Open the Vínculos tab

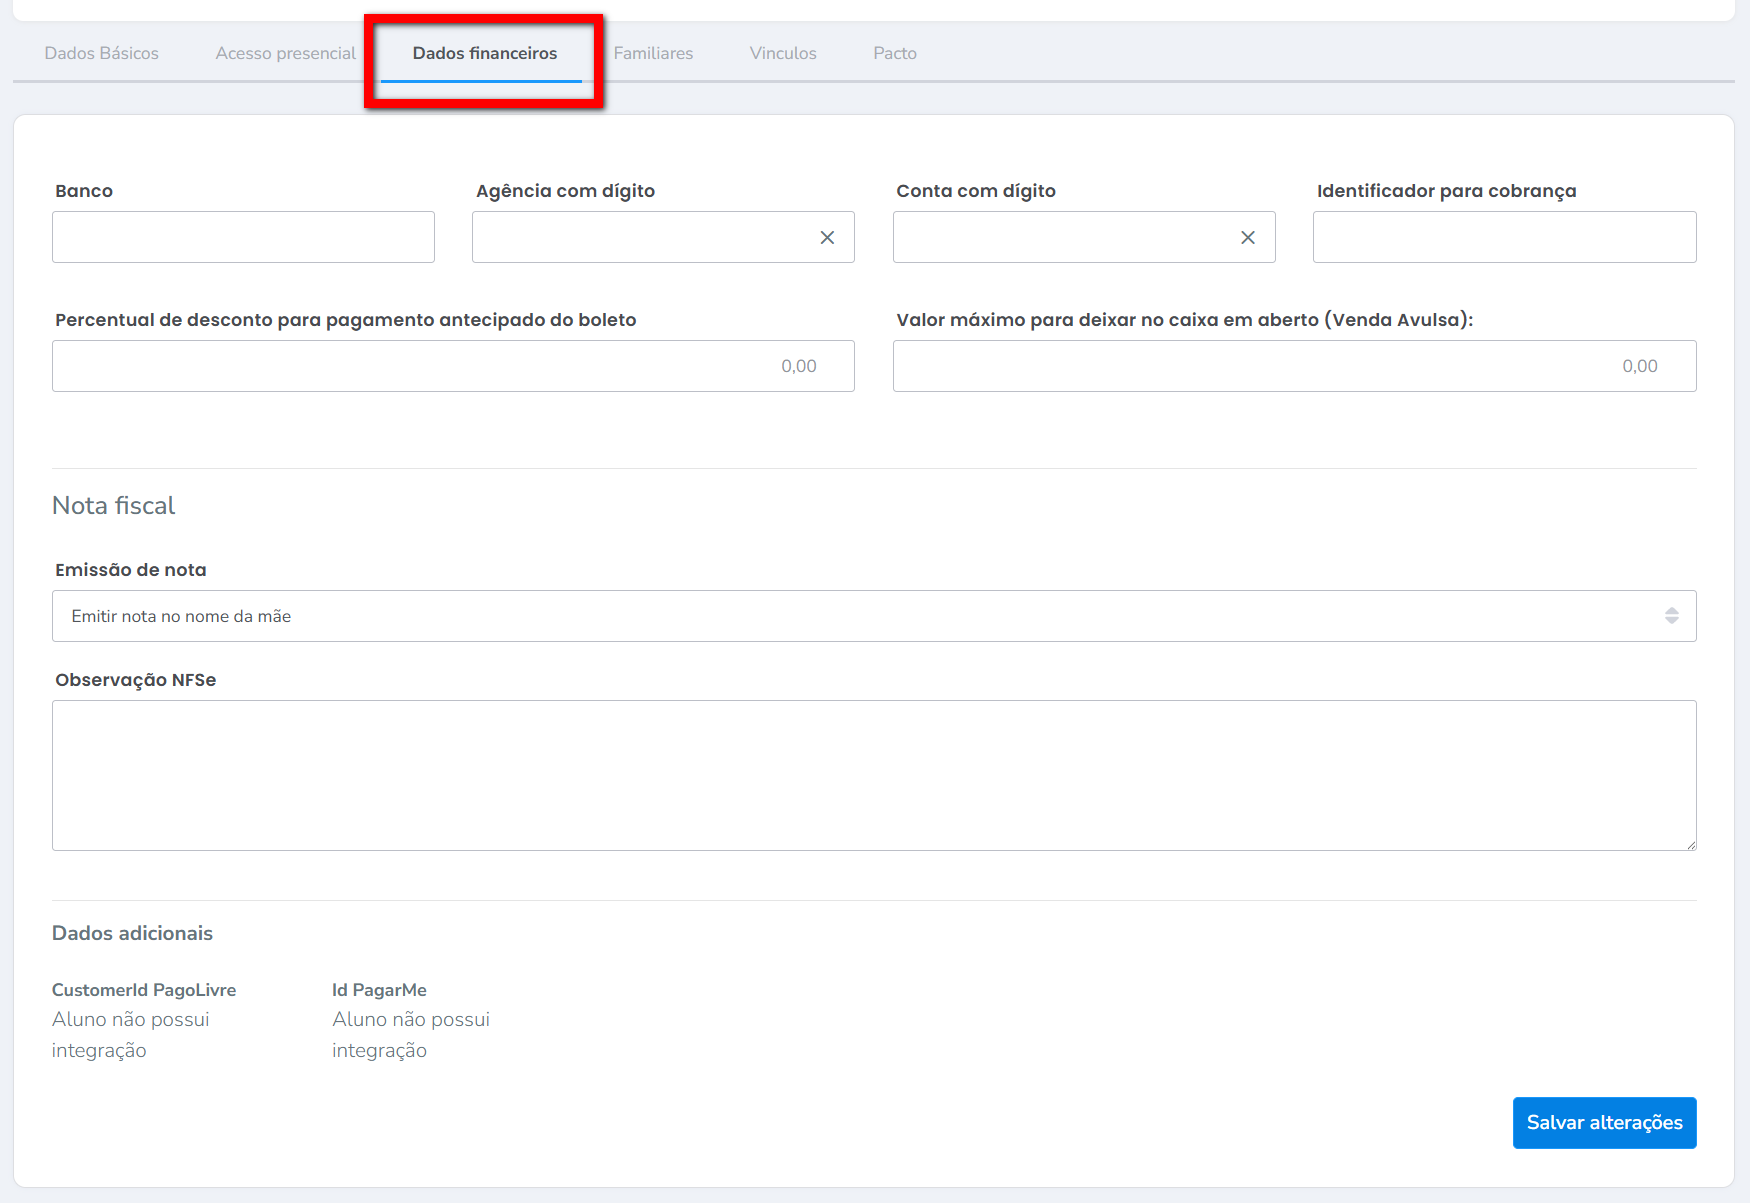coord(783,53)
